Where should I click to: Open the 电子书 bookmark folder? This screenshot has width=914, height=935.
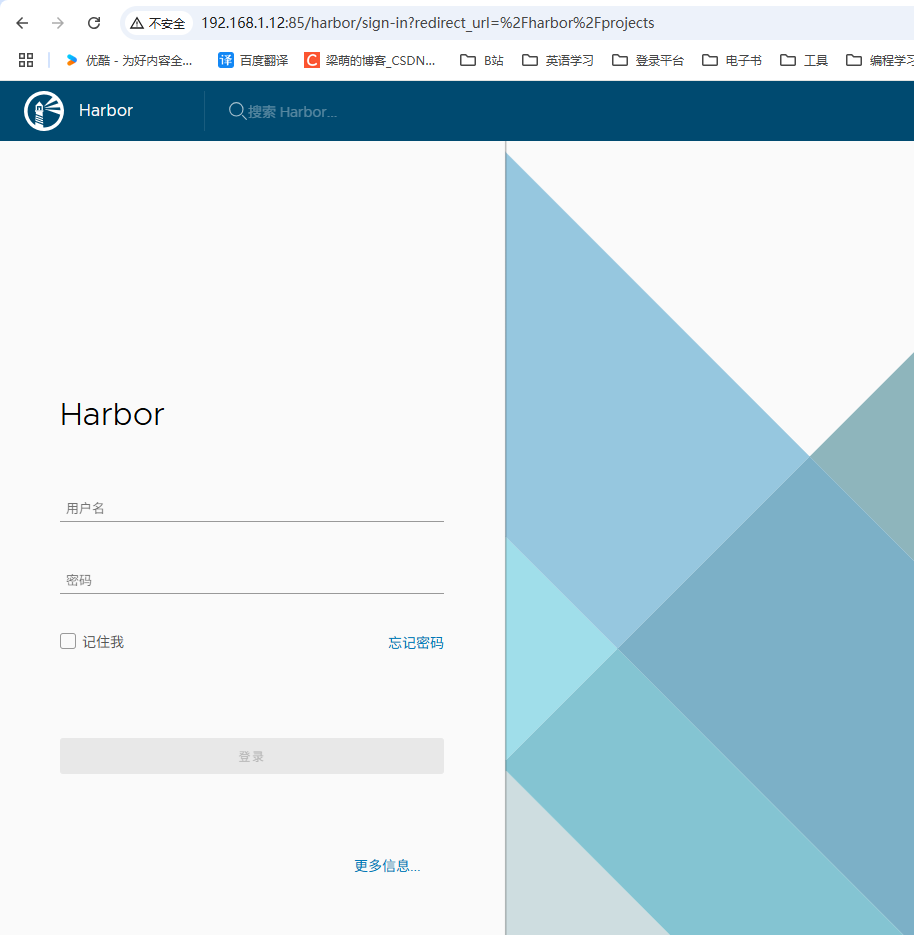pyautogui.click(x=732, y=60)
